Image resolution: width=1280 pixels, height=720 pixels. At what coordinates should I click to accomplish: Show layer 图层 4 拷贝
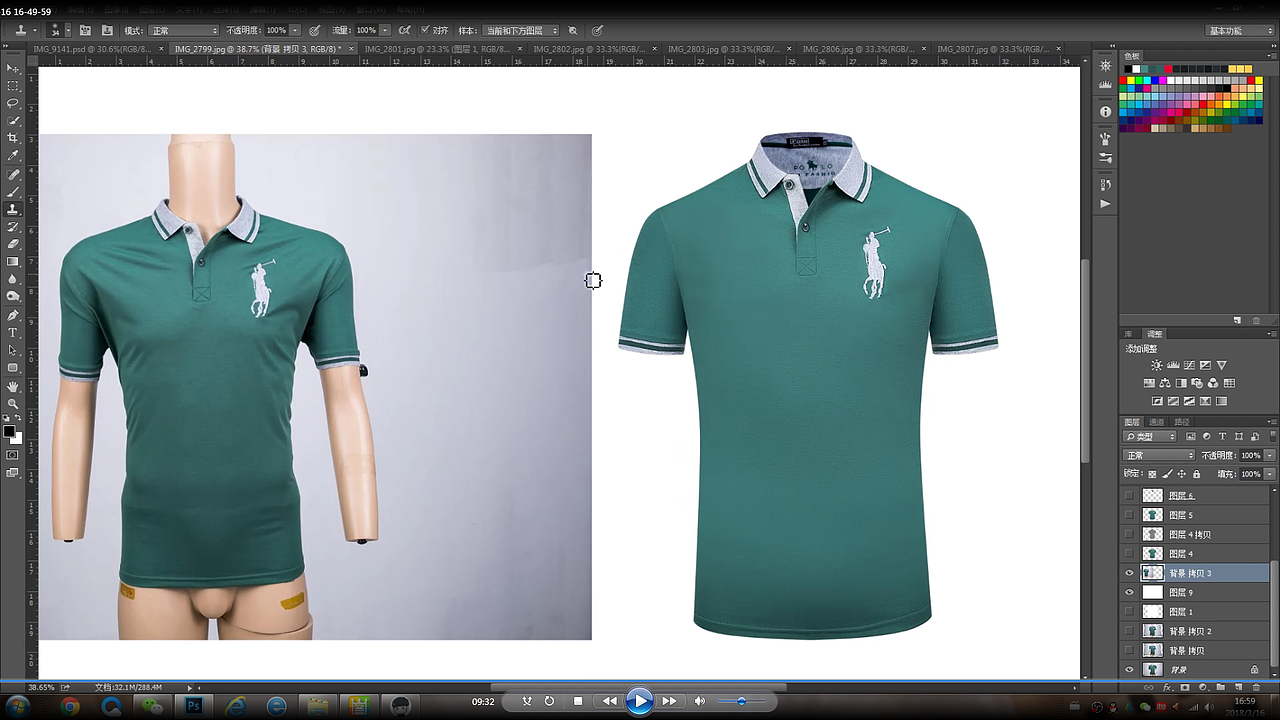(1130, 534)
